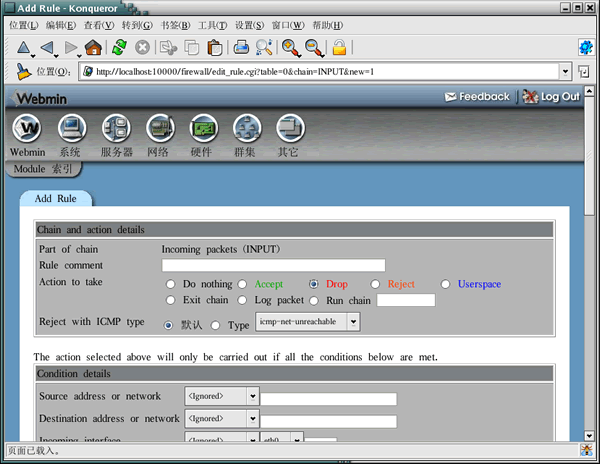Click the Webmin logo in header
600x464 pixels.
39,99
